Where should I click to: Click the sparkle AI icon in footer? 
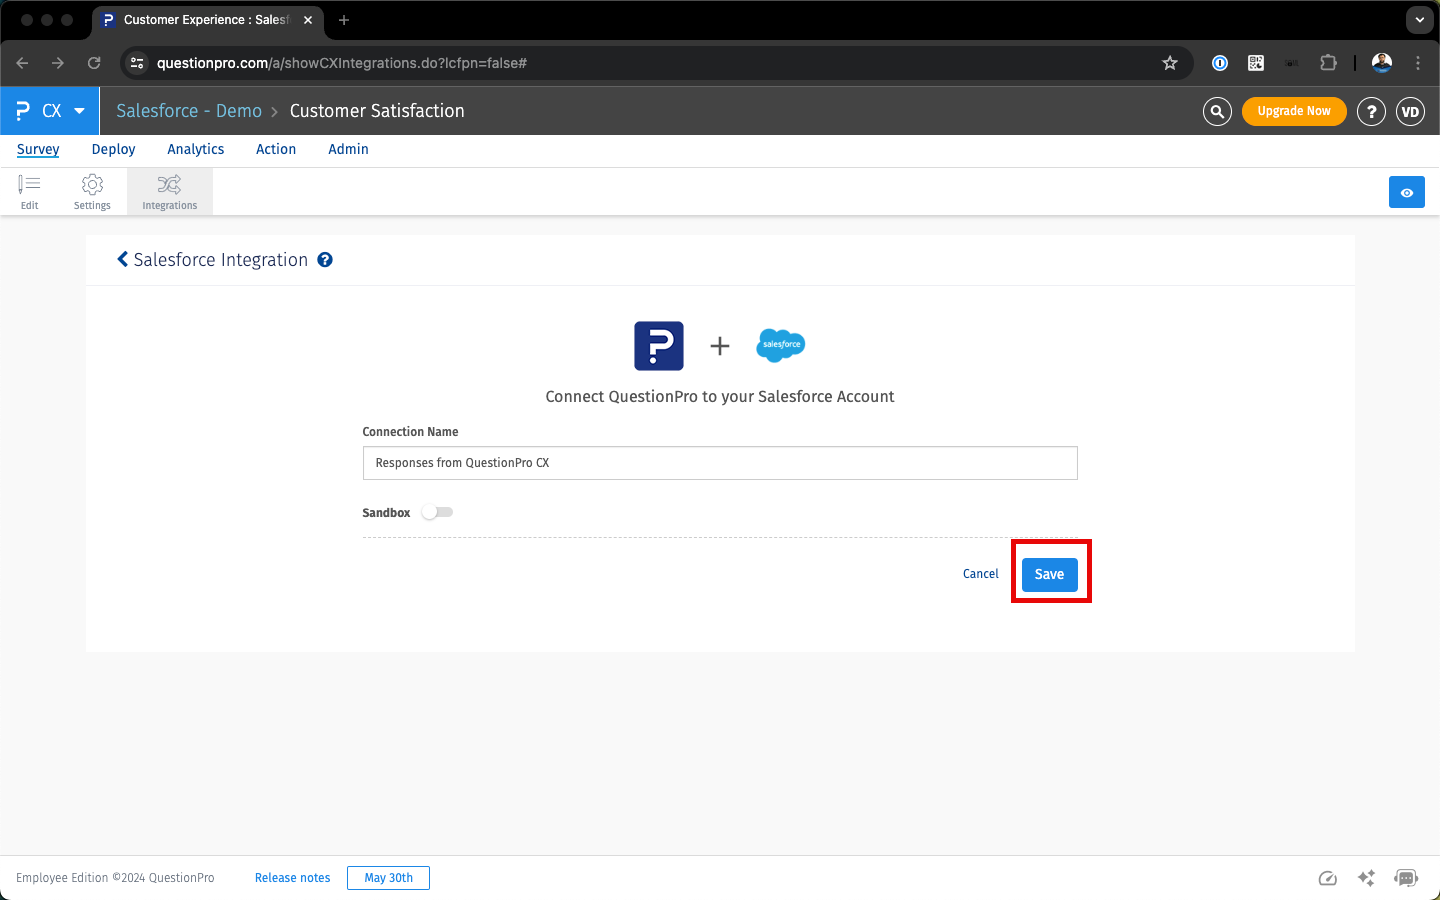click(x=1366, y=878)
